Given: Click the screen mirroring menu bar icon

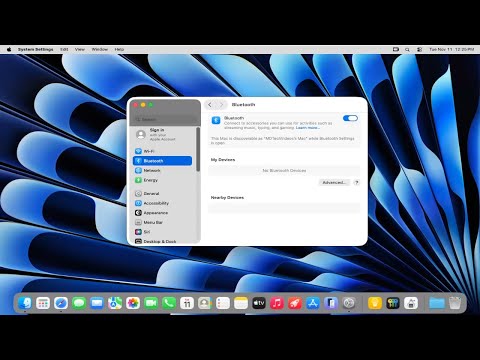Looking at the screenshot, I should pos(396,49).
